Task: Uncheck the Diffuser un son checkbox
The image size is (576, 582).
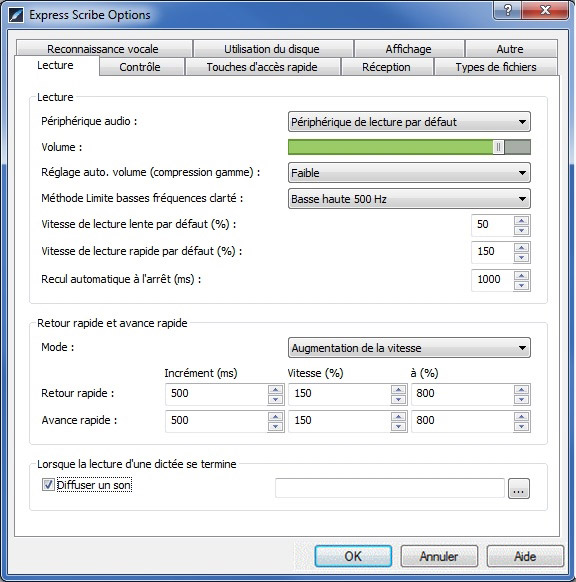Action: point(48,484)
